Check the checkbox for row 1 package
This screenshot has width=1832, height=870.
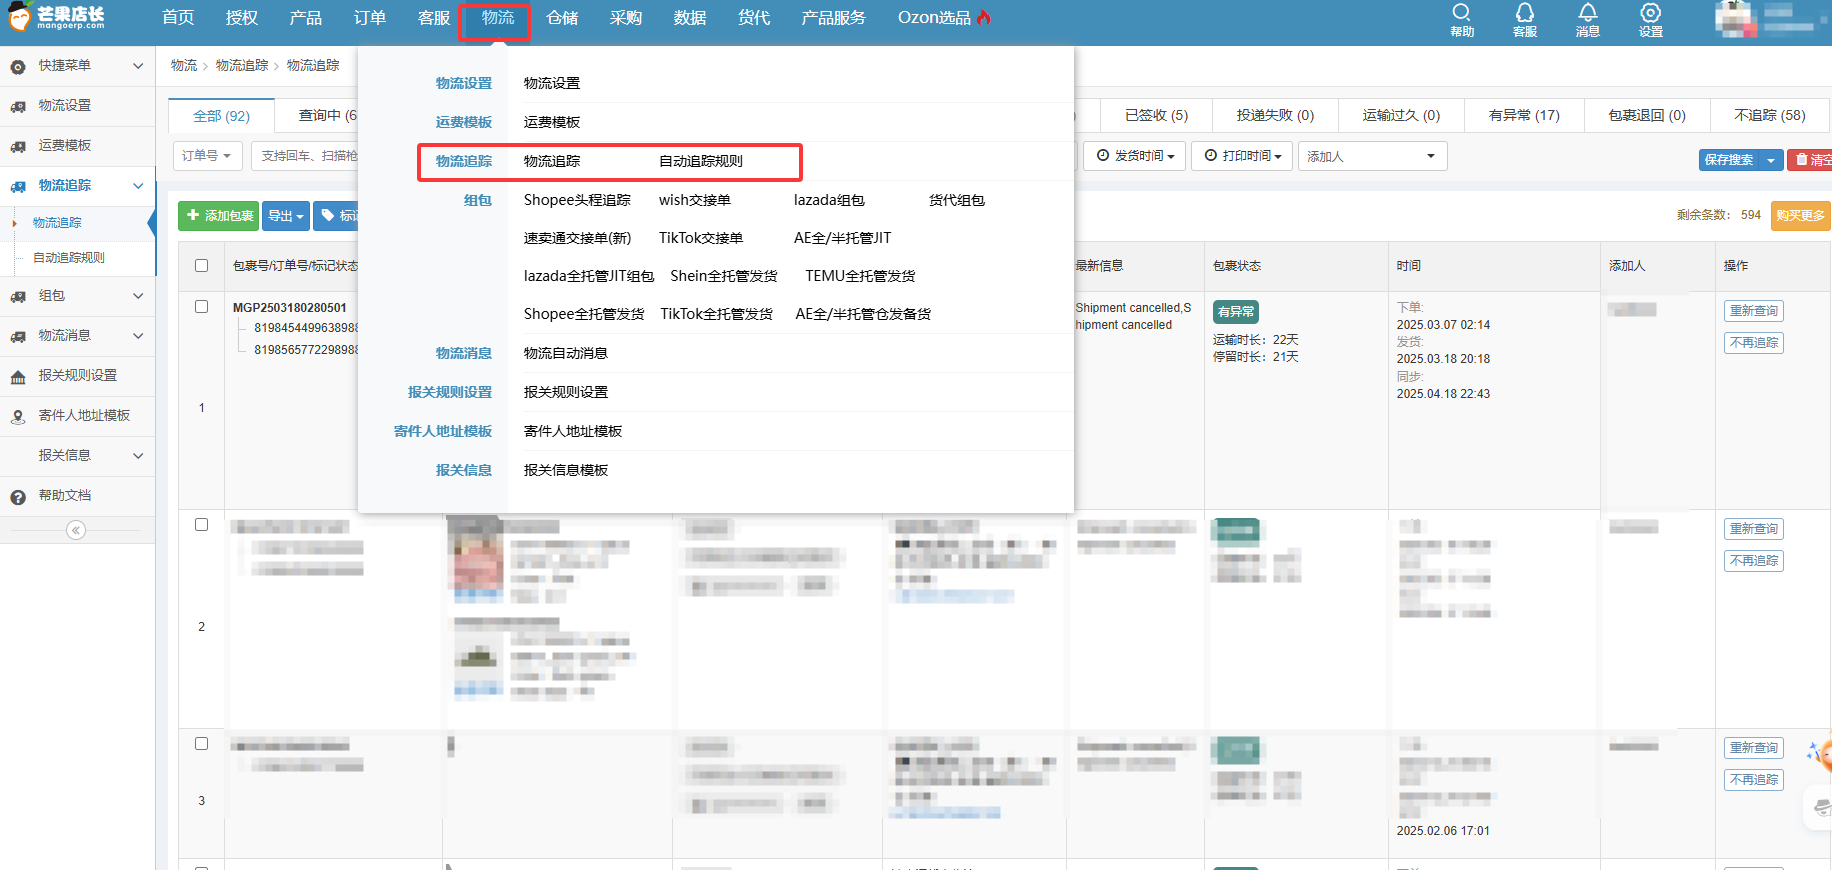201,307
